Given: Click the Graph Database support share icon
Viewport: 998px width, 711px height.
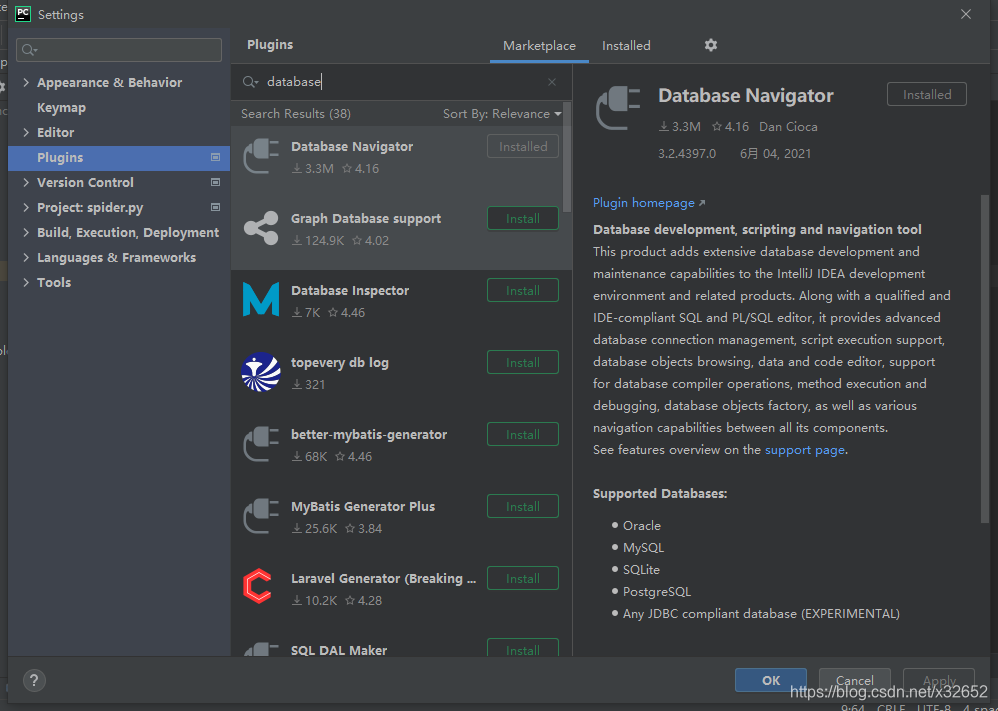Looking at the screenshot, I should click(x=261, y=229).
